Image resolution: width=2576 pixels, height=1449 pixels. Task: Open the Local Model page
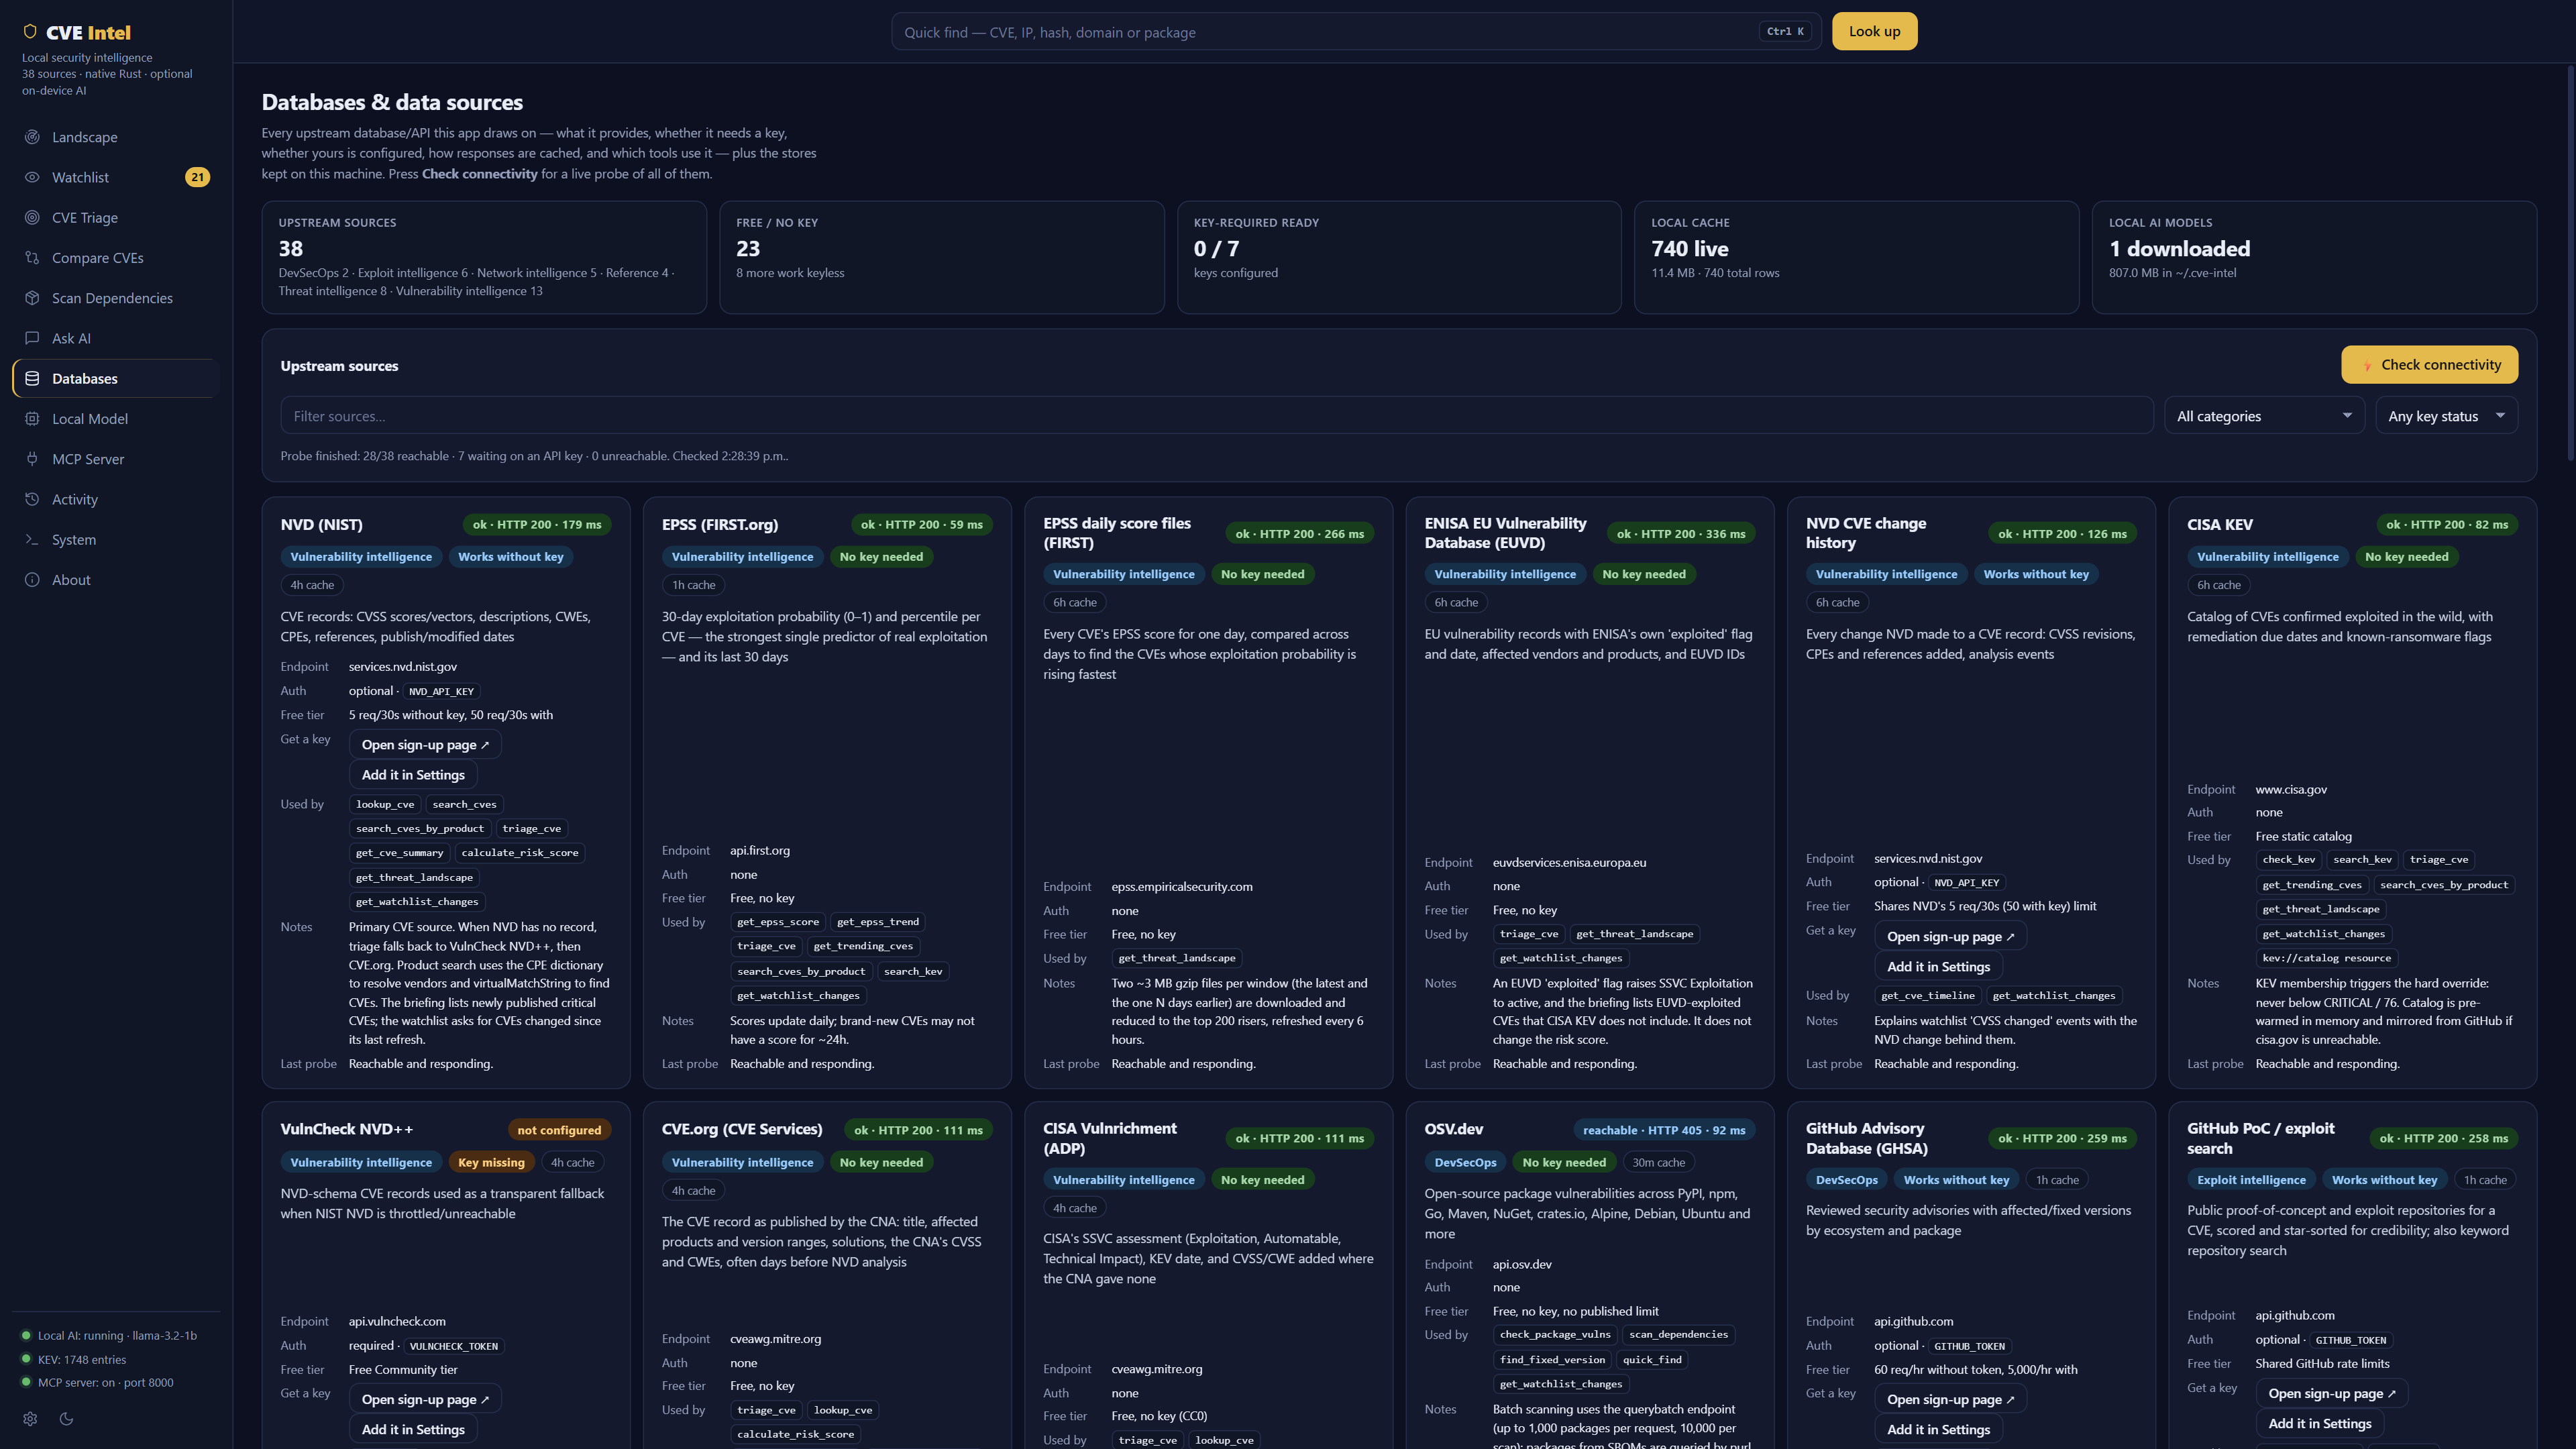(x=116, y=418)
